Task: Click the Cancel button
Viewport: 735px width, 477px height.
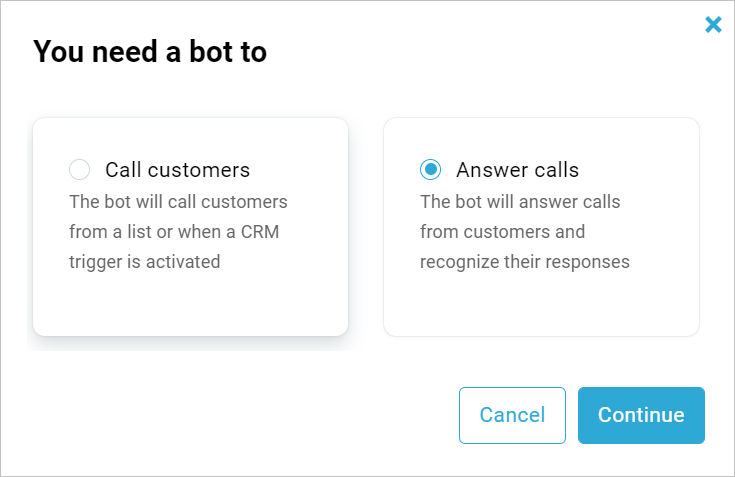Action: [512, 415]
